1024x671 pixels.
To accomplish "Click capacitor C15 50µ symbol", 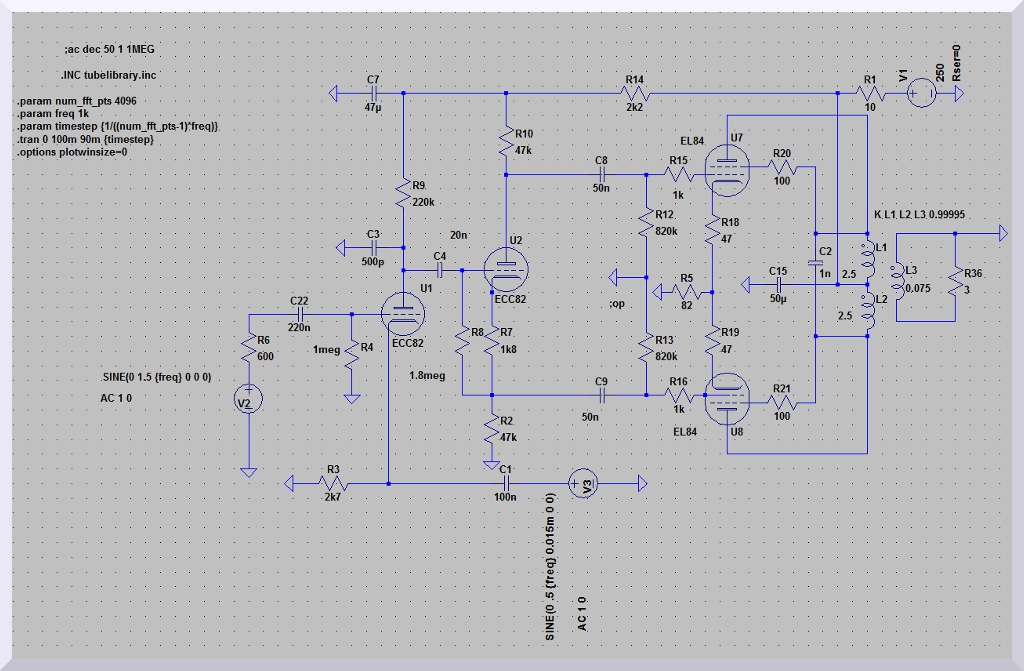I will [x=777, y=284].
